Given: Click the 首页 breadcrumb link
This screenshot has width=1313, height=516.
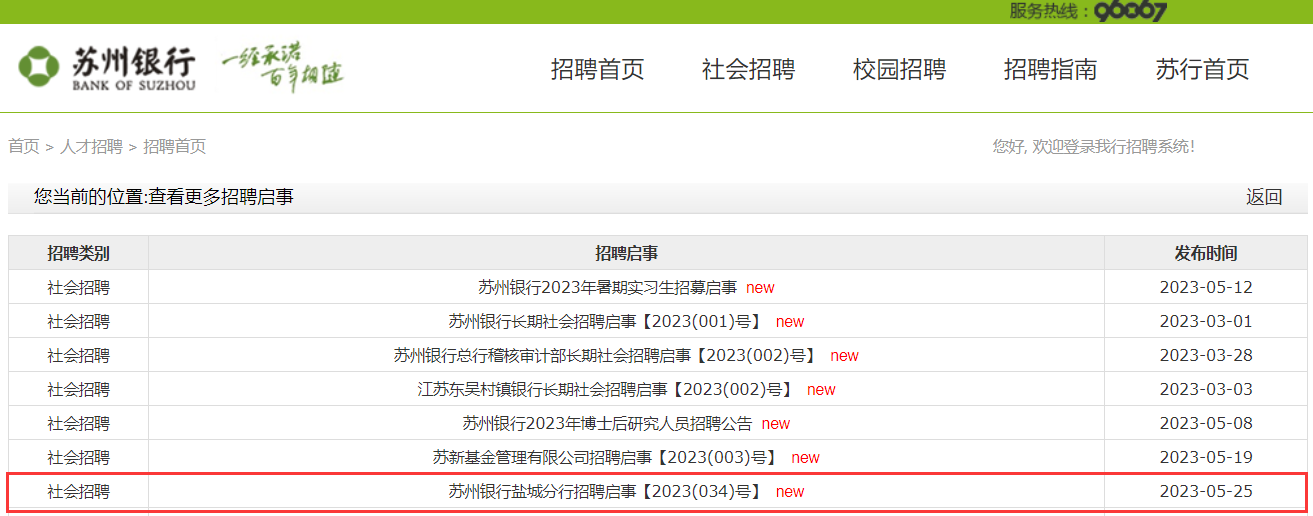Looking at the screenshot, I should click(24, 146).
